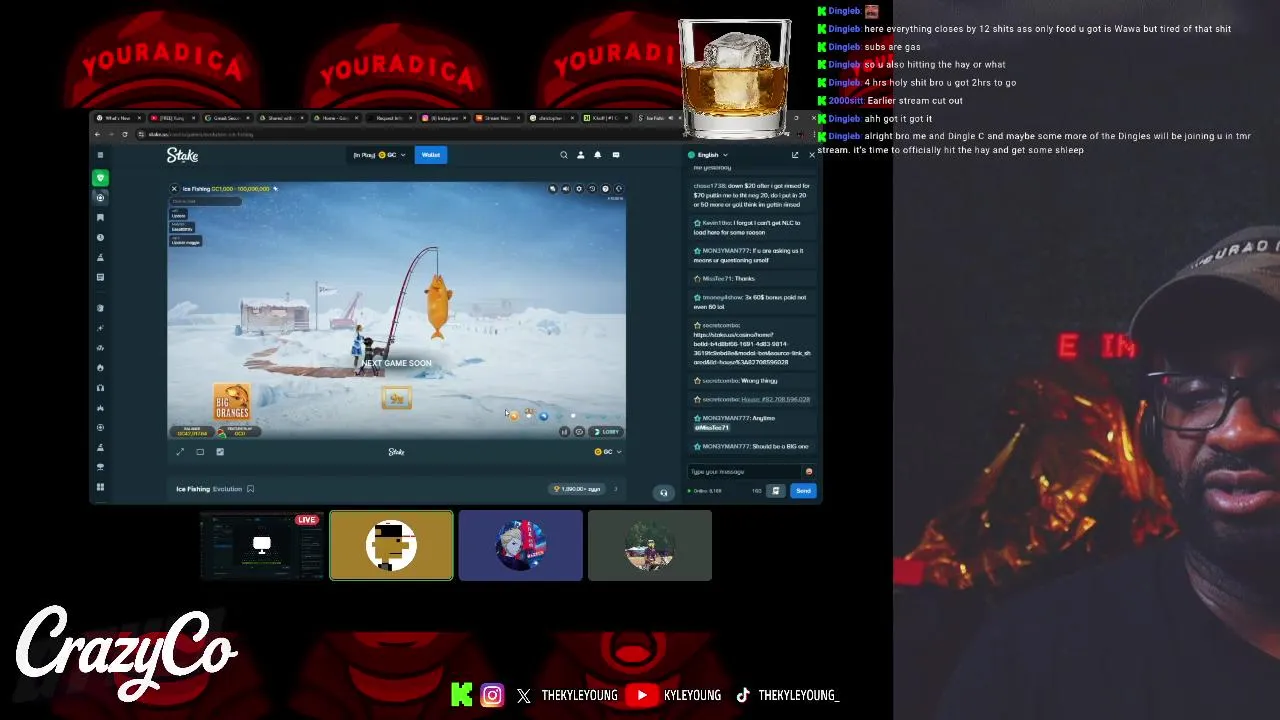
Task: Click Send in the chat
Action: 803,491
